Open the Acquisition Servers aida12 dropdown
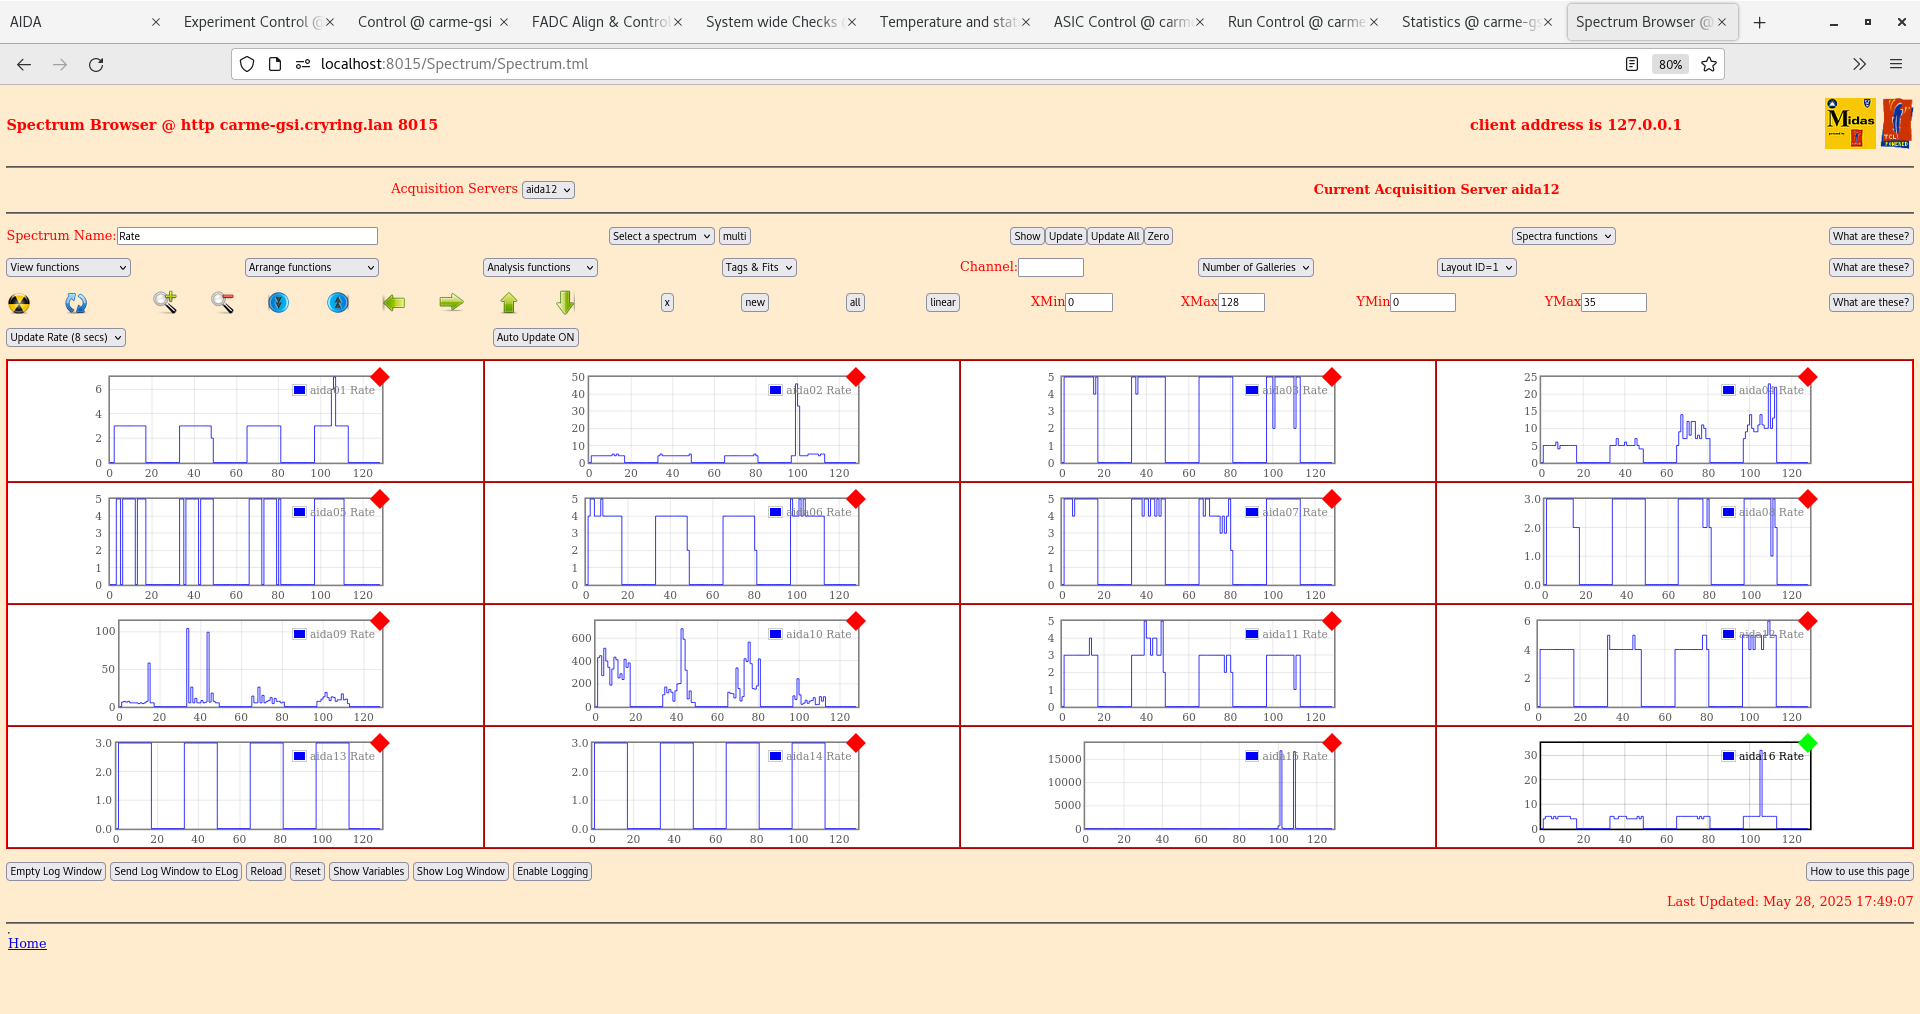Viewport: 1920px width, 1014px height. click(x=548, y=190)
